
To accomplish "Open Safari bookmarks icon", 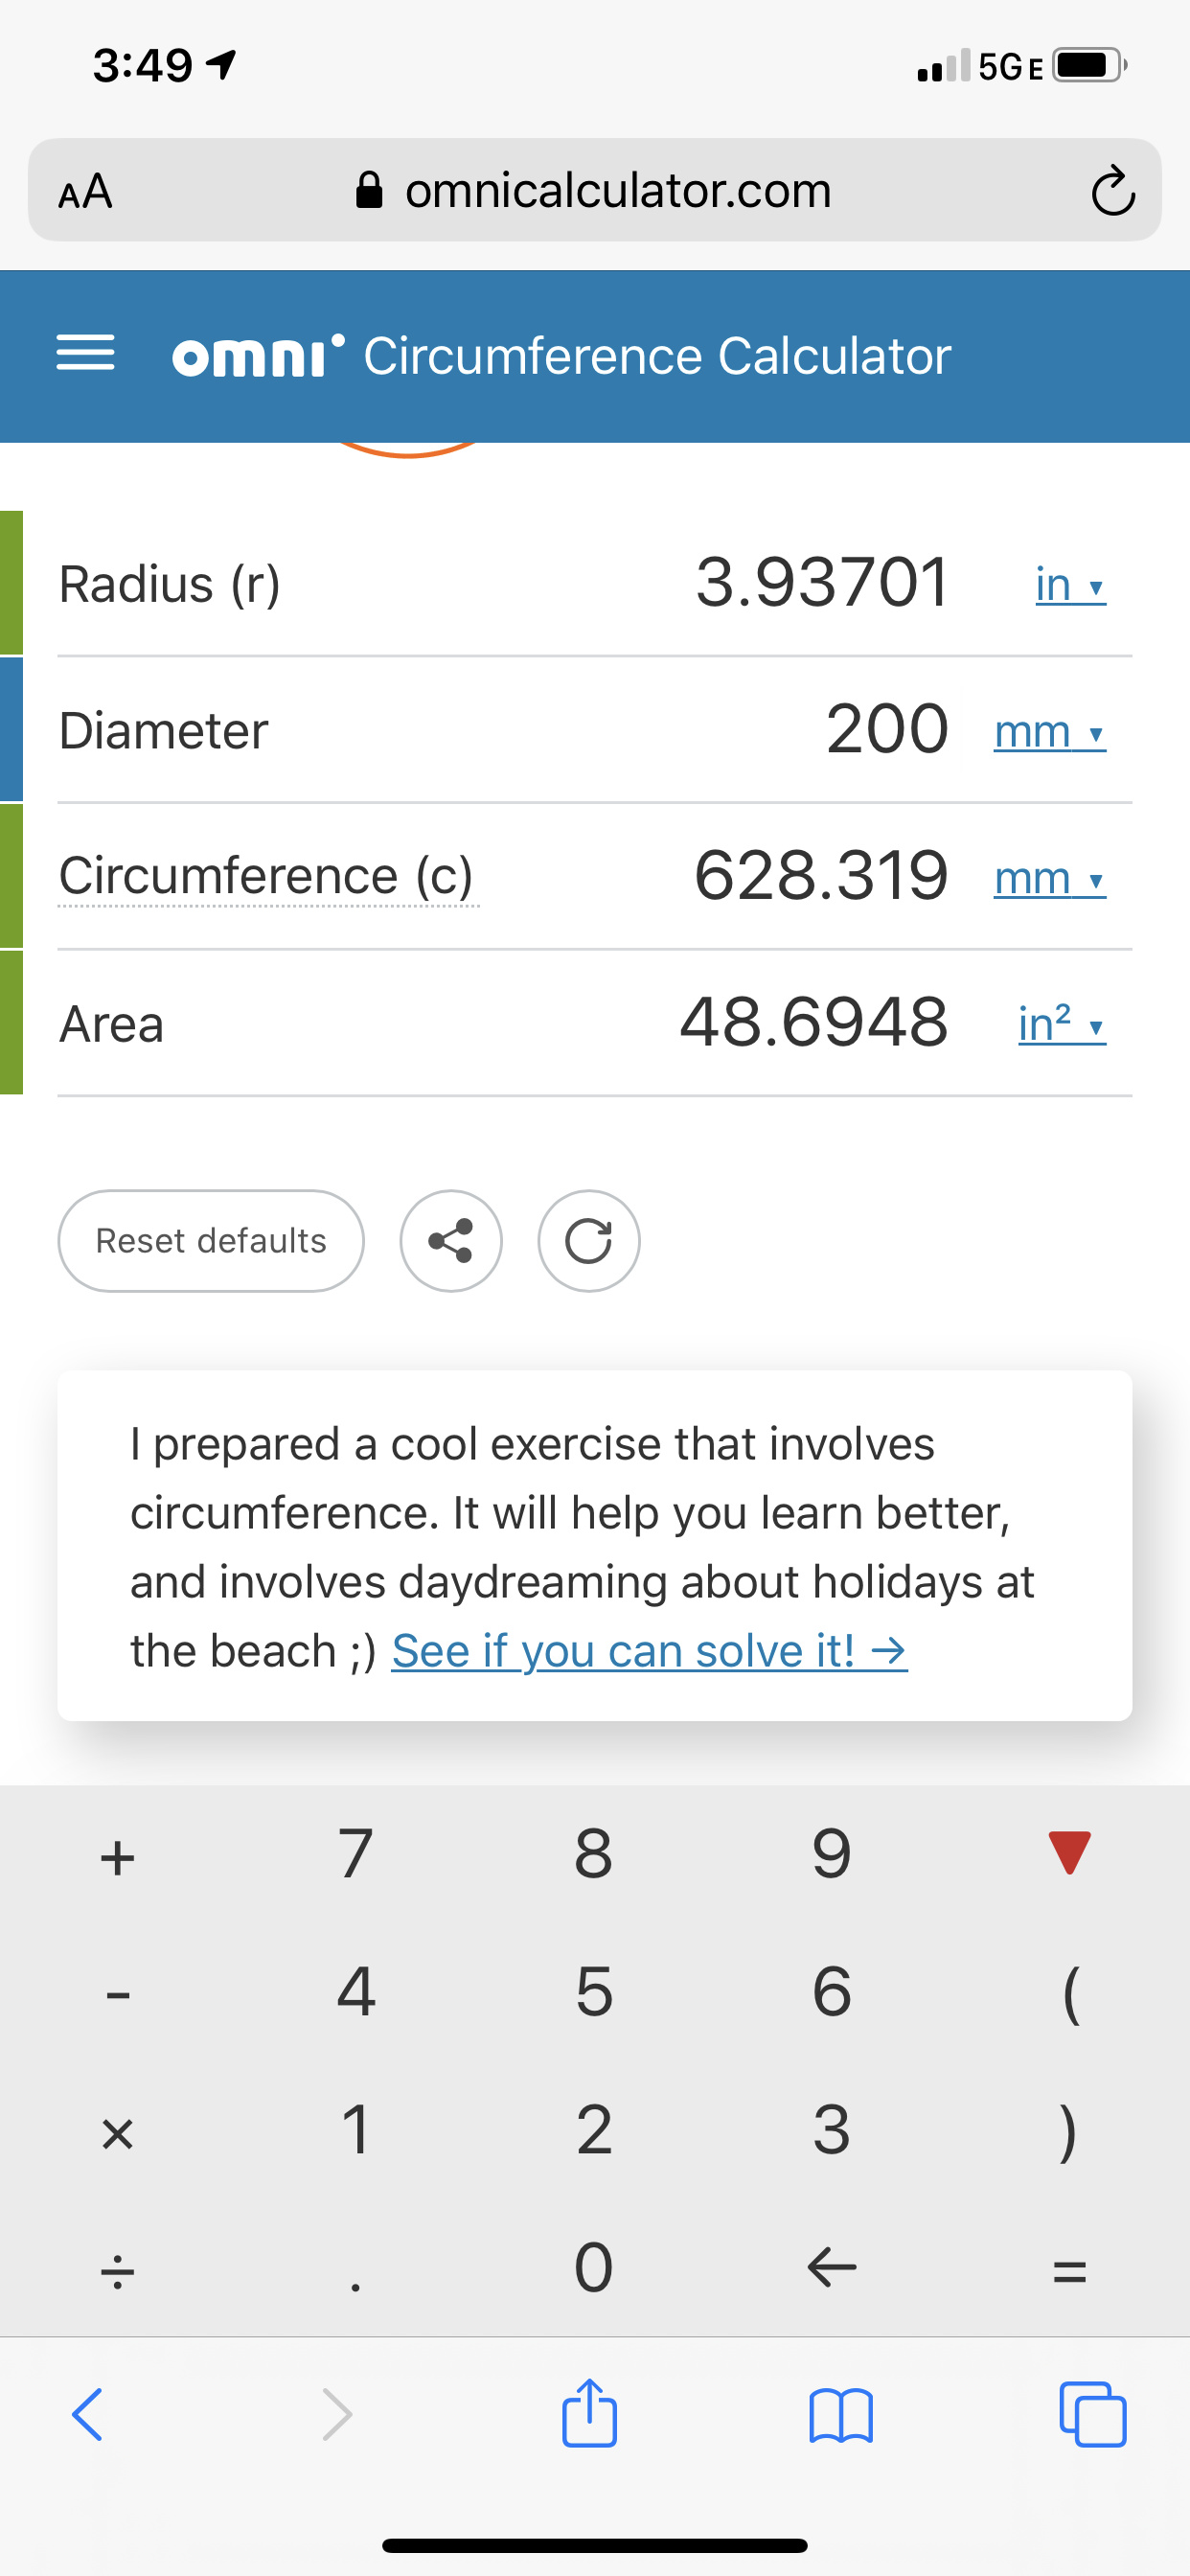I will (x=840, y=2416).
